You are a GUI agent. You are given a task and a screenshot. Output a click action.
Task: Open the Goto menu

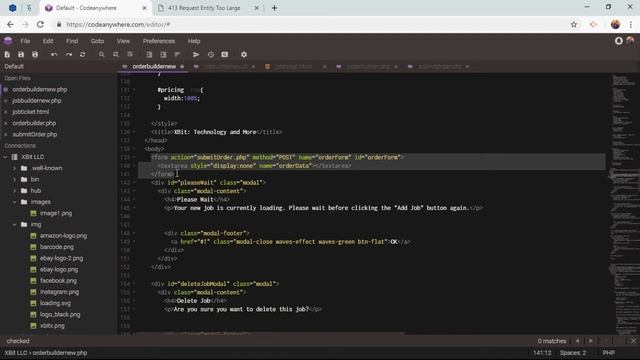pos(97,41)
